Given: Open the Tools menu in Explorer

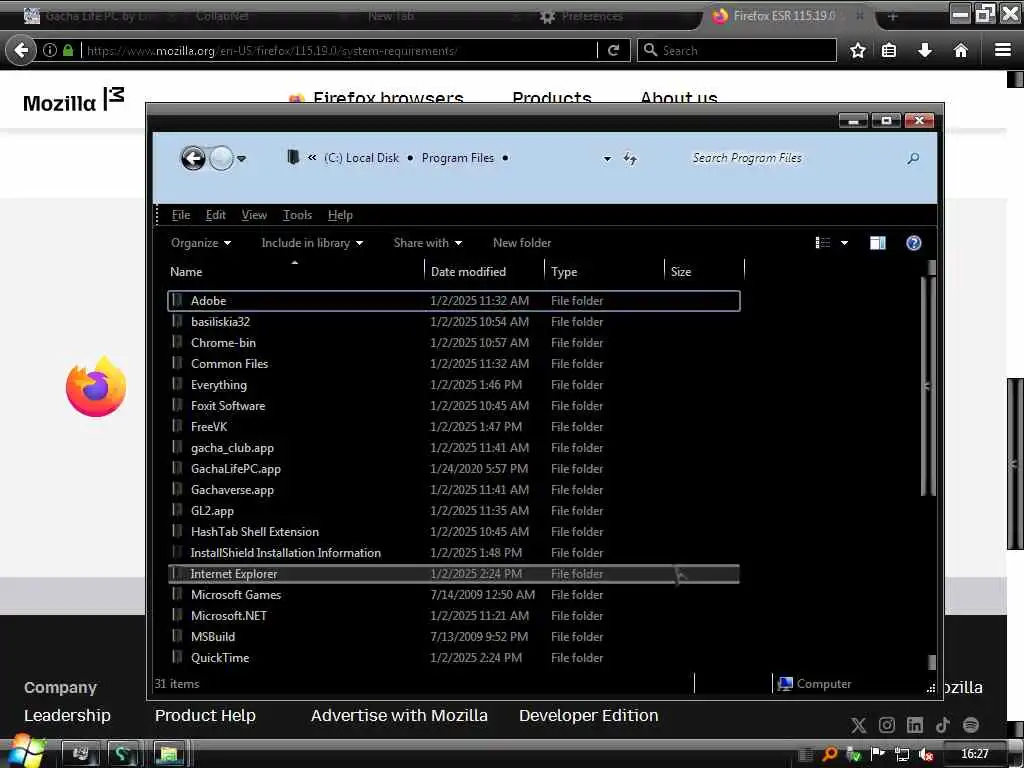Looking at the screenshot, I should (297, 215).
